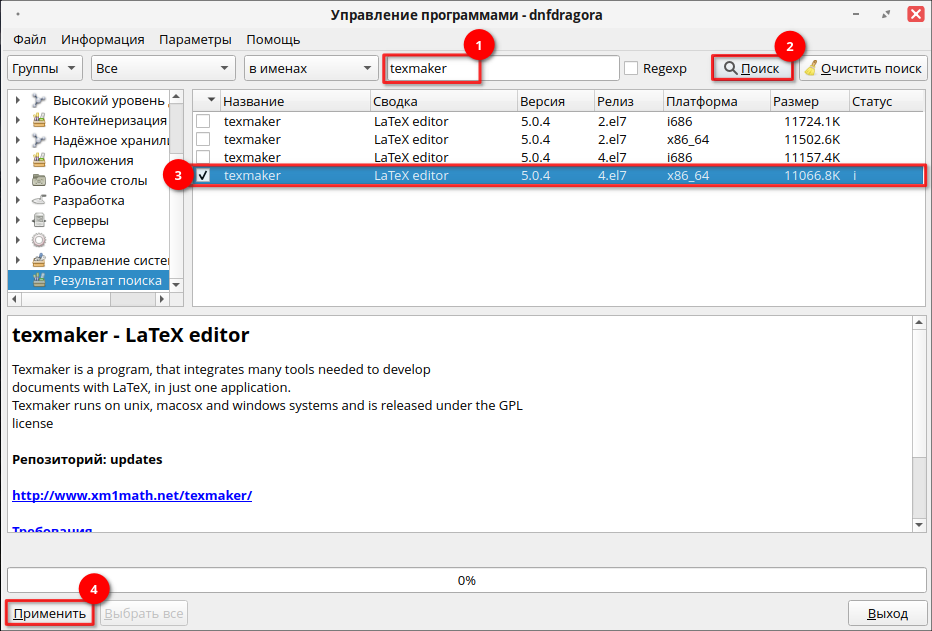Expand the Надёжное хранилище tree node
932x631 pixels.
coord(18,141)
